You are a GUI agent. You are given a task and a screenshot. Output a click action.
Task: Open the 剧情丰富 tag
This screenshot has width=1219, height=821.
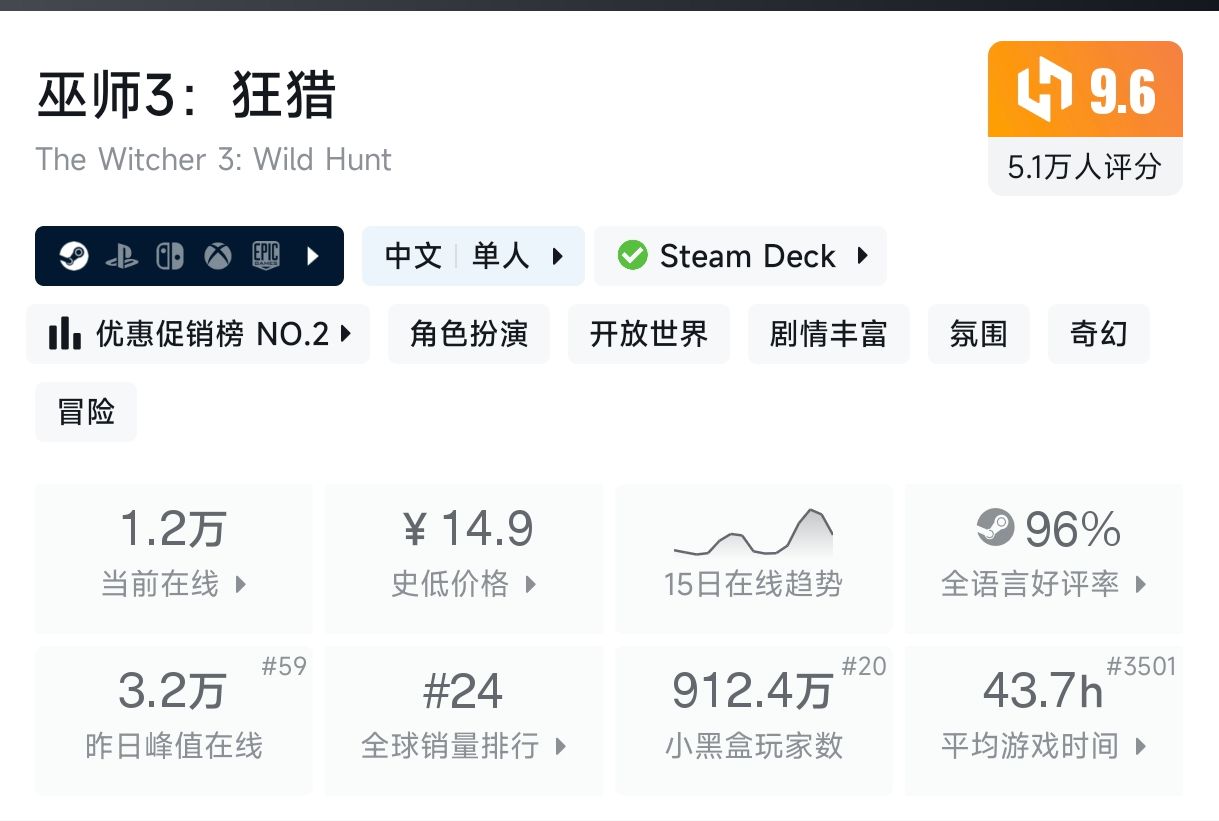pos(828,334)
